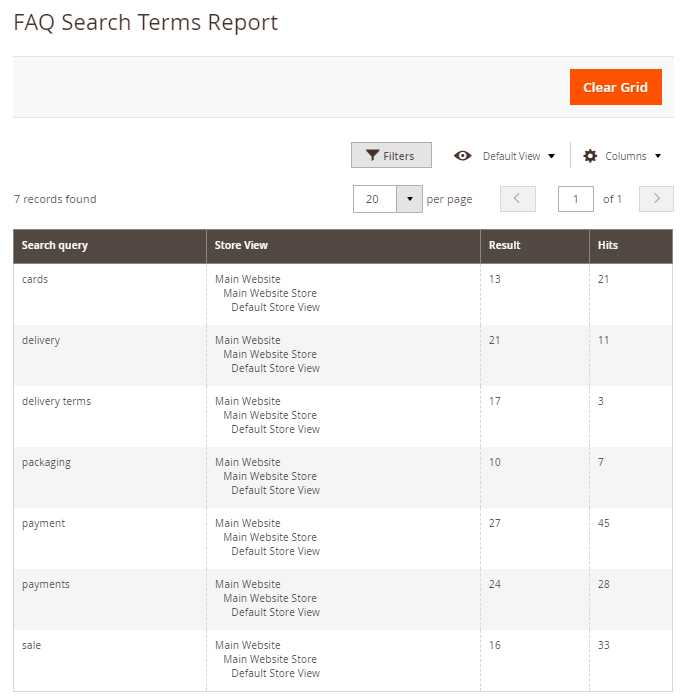Sort by Store View column header
This screenshot has width=685, height=700.
click(x=343, y=246)
